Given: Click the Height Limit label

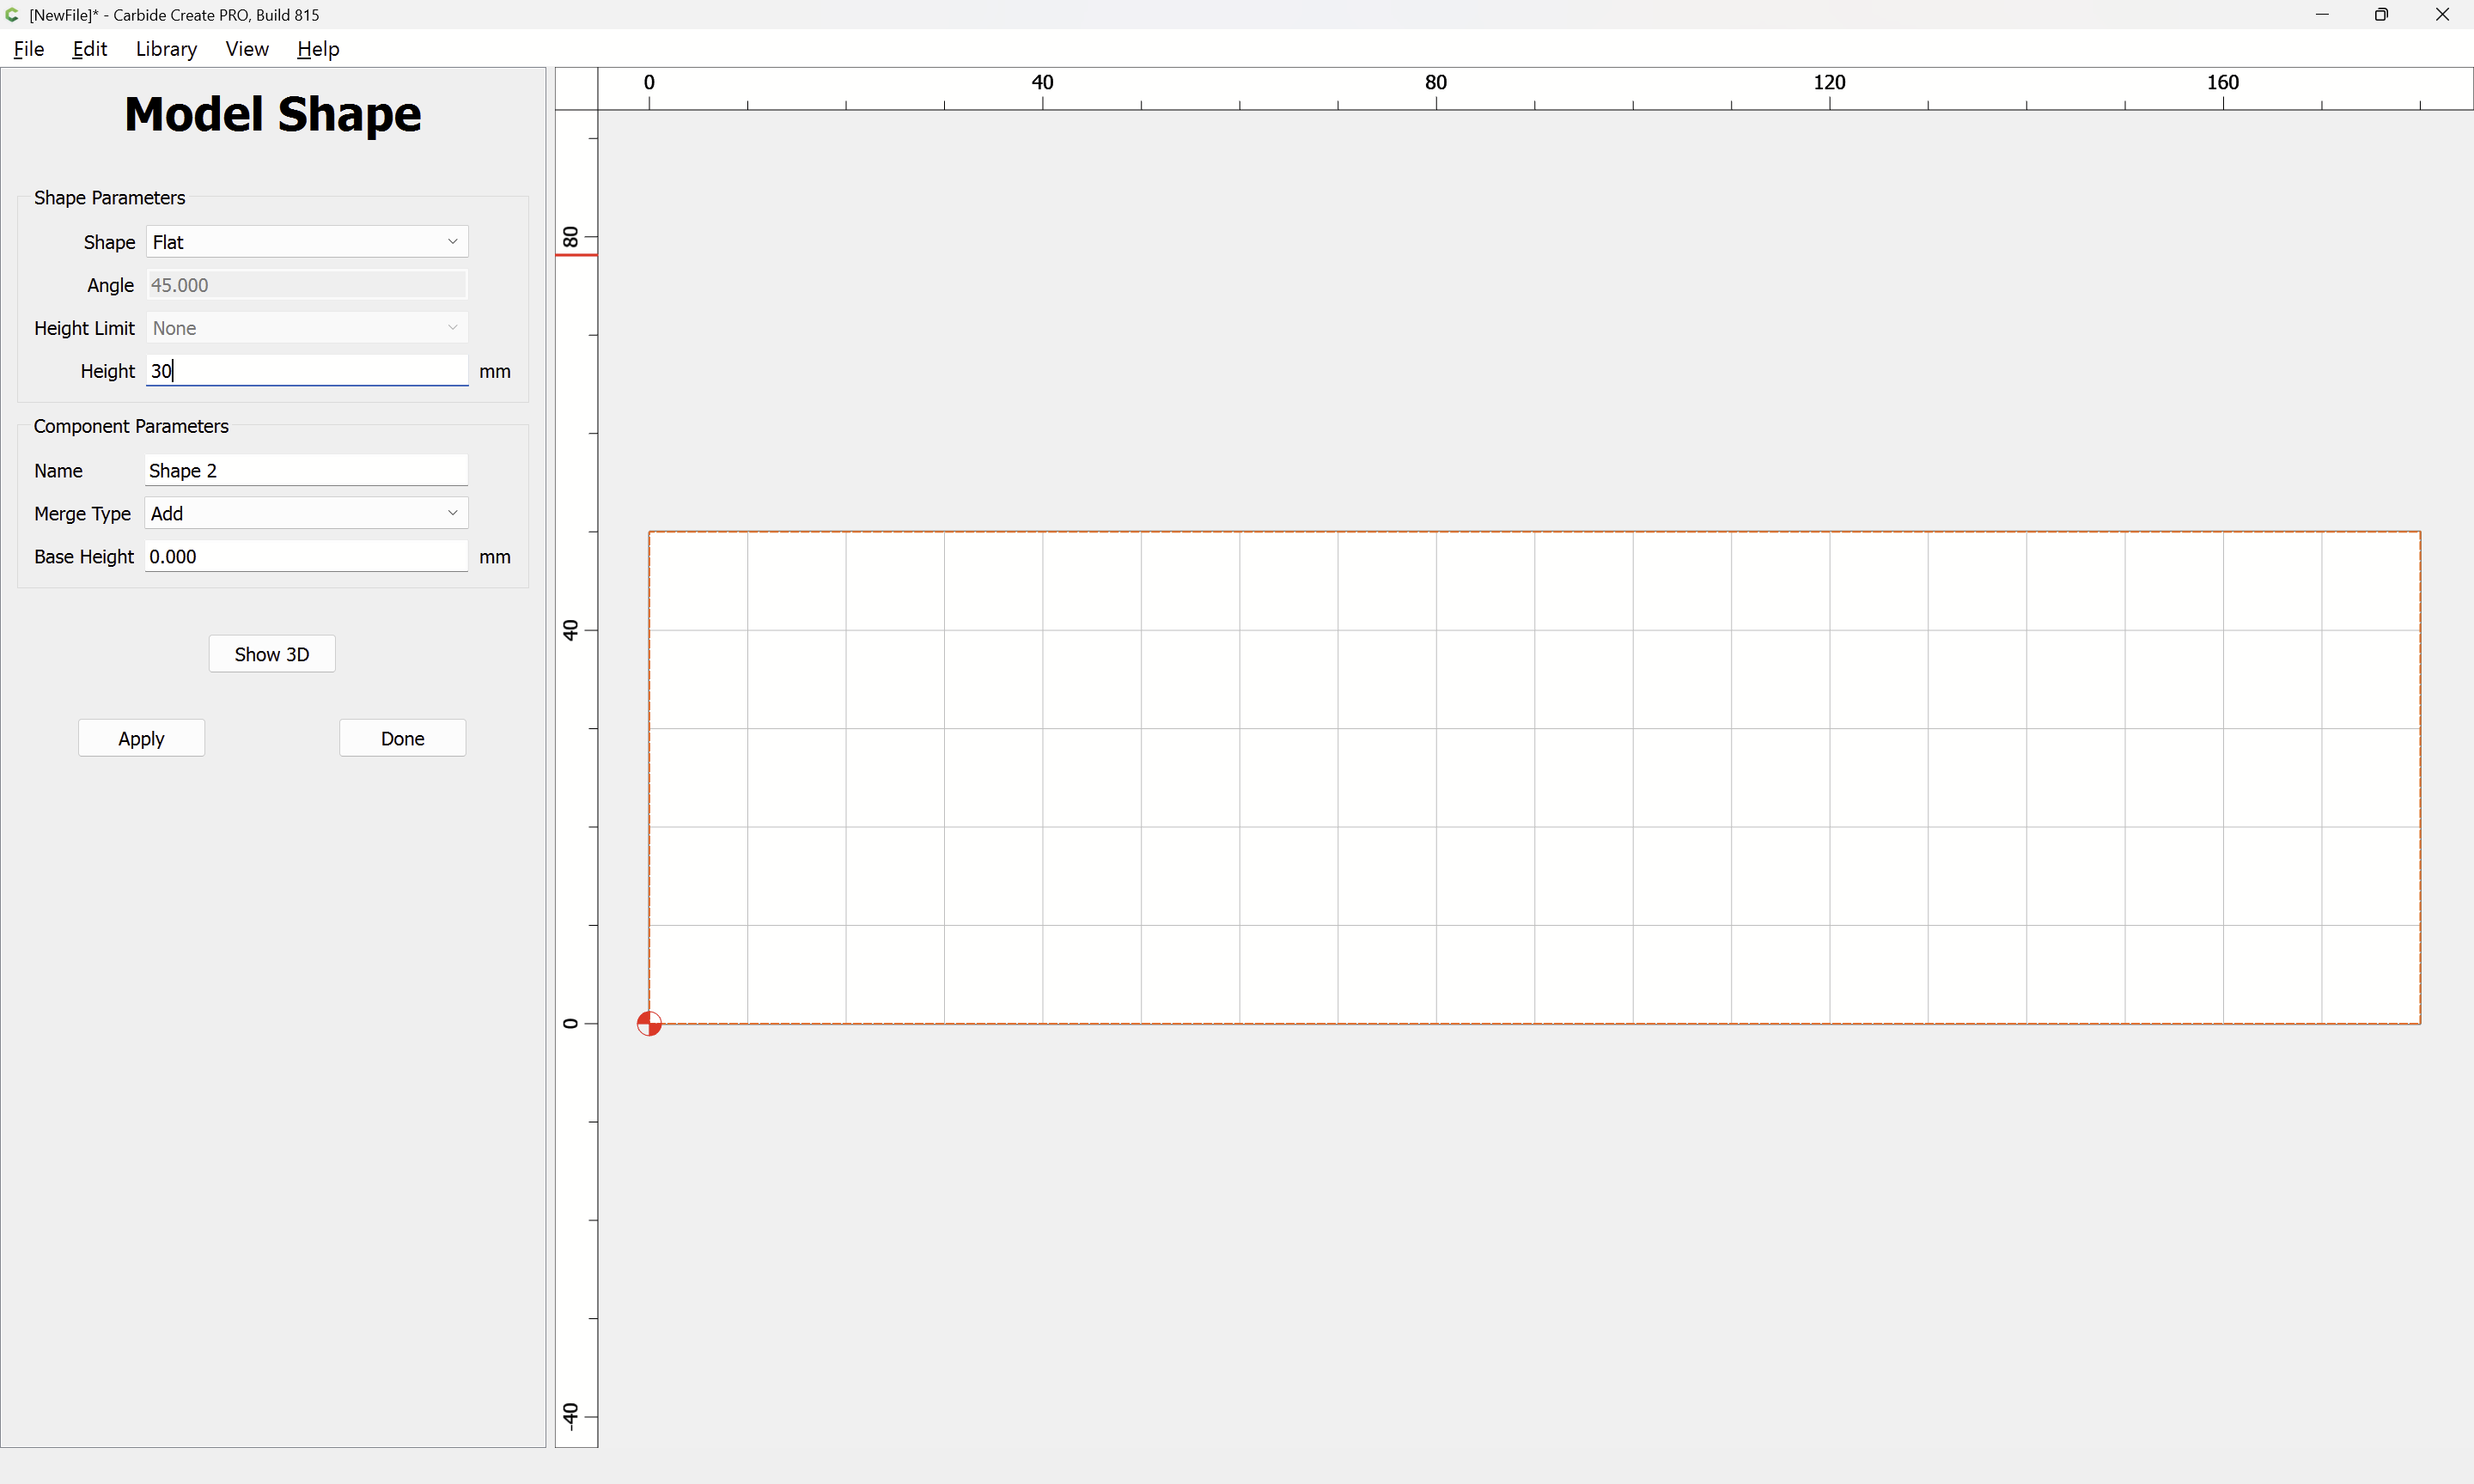Looking at the screenshot, I should tap(84, 328).
